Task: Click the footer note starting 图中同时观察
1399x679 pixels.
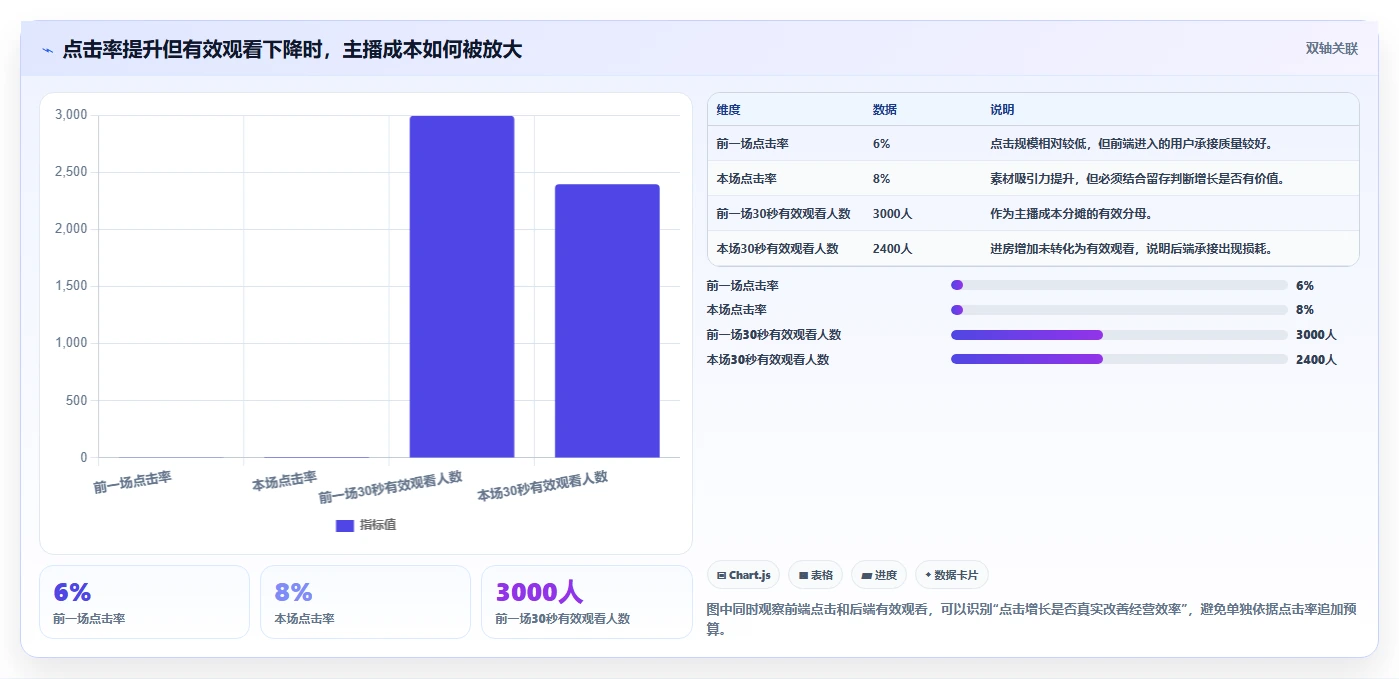Action: pos(1031,619)
